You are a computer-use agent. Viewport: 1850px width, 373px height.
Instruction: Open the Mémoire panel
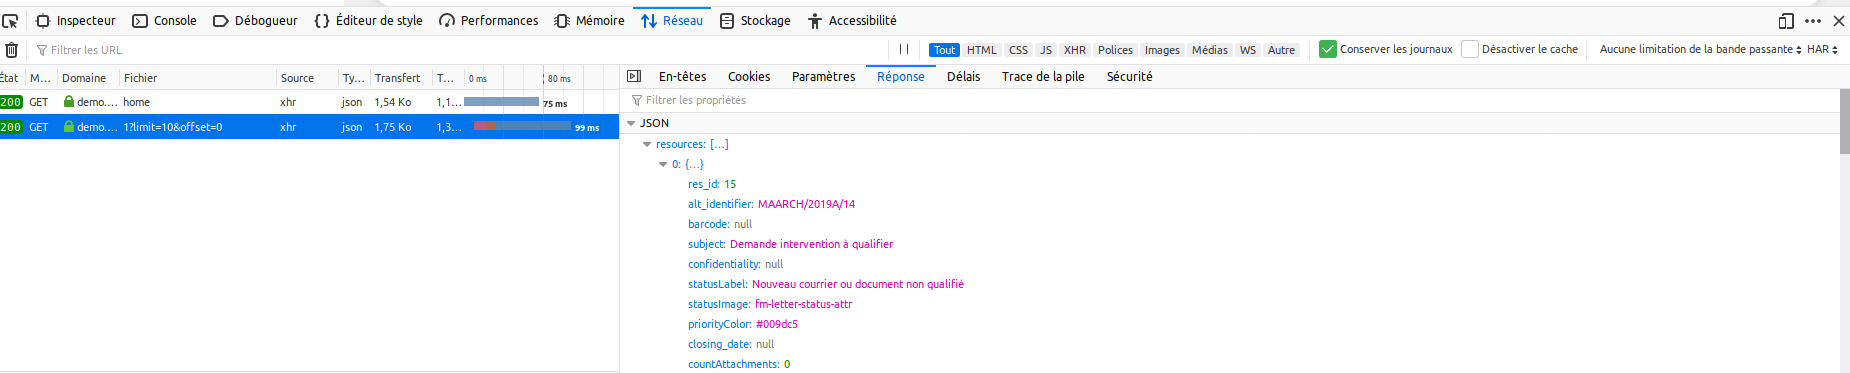pos(590,20)
